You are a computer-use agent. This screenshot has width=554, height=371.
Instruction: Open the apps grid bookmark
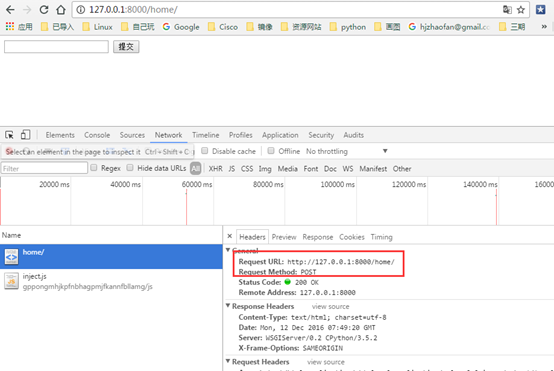(19, 27)
